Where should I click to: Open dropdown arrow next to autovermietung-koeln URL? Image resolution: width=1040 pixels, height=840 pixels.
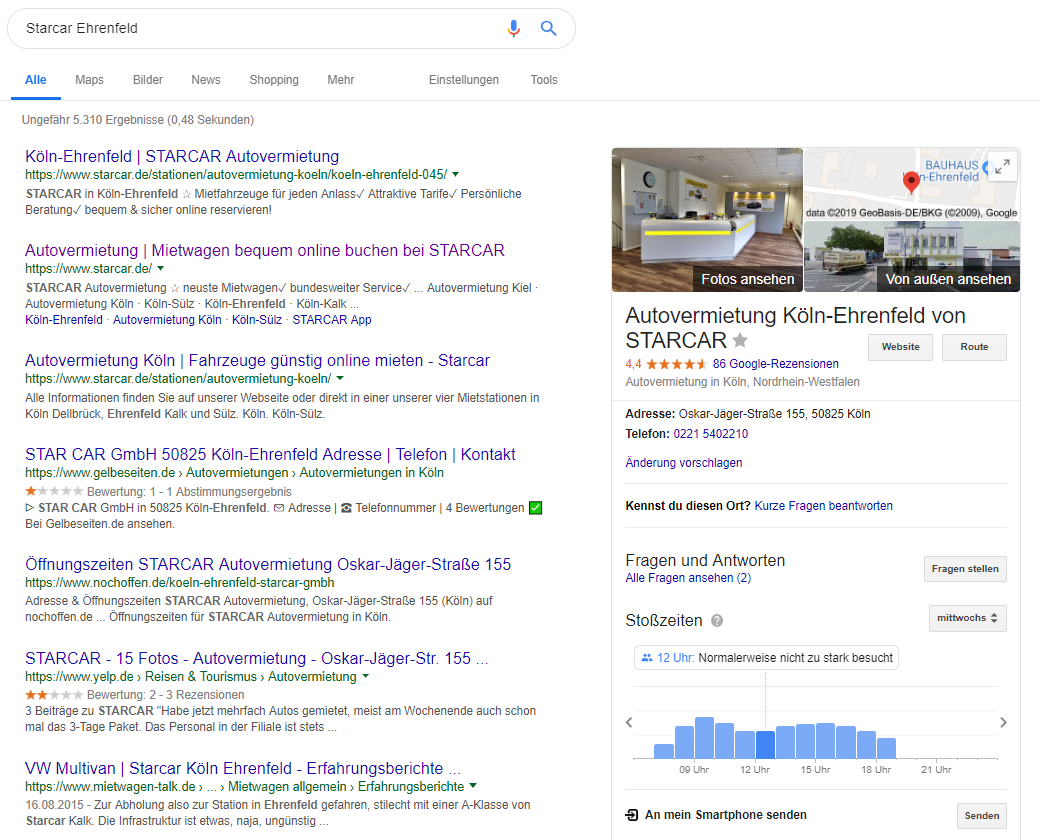click(x=340, y=378)
